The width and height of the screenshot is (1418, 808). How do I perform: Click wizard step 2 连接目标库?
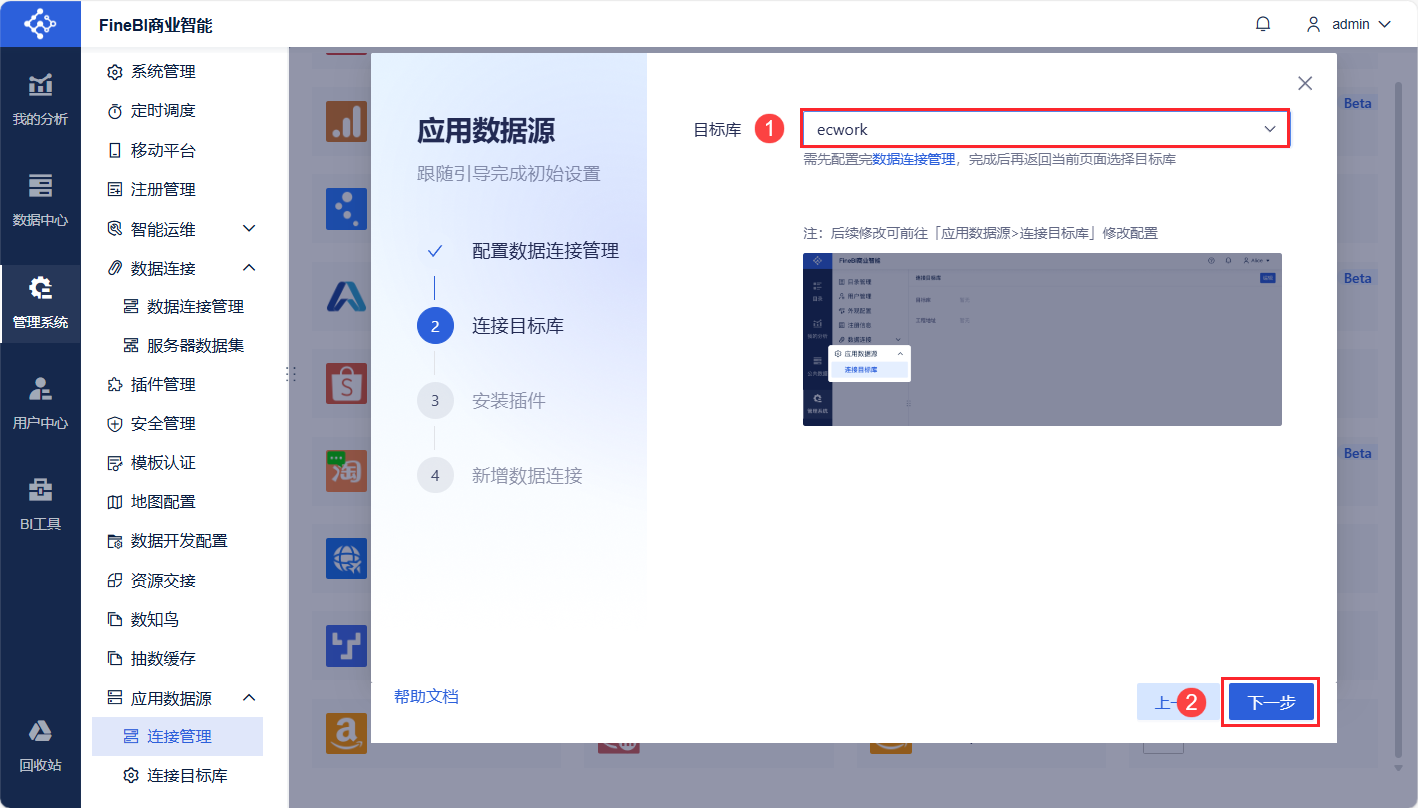click(492, 326)
